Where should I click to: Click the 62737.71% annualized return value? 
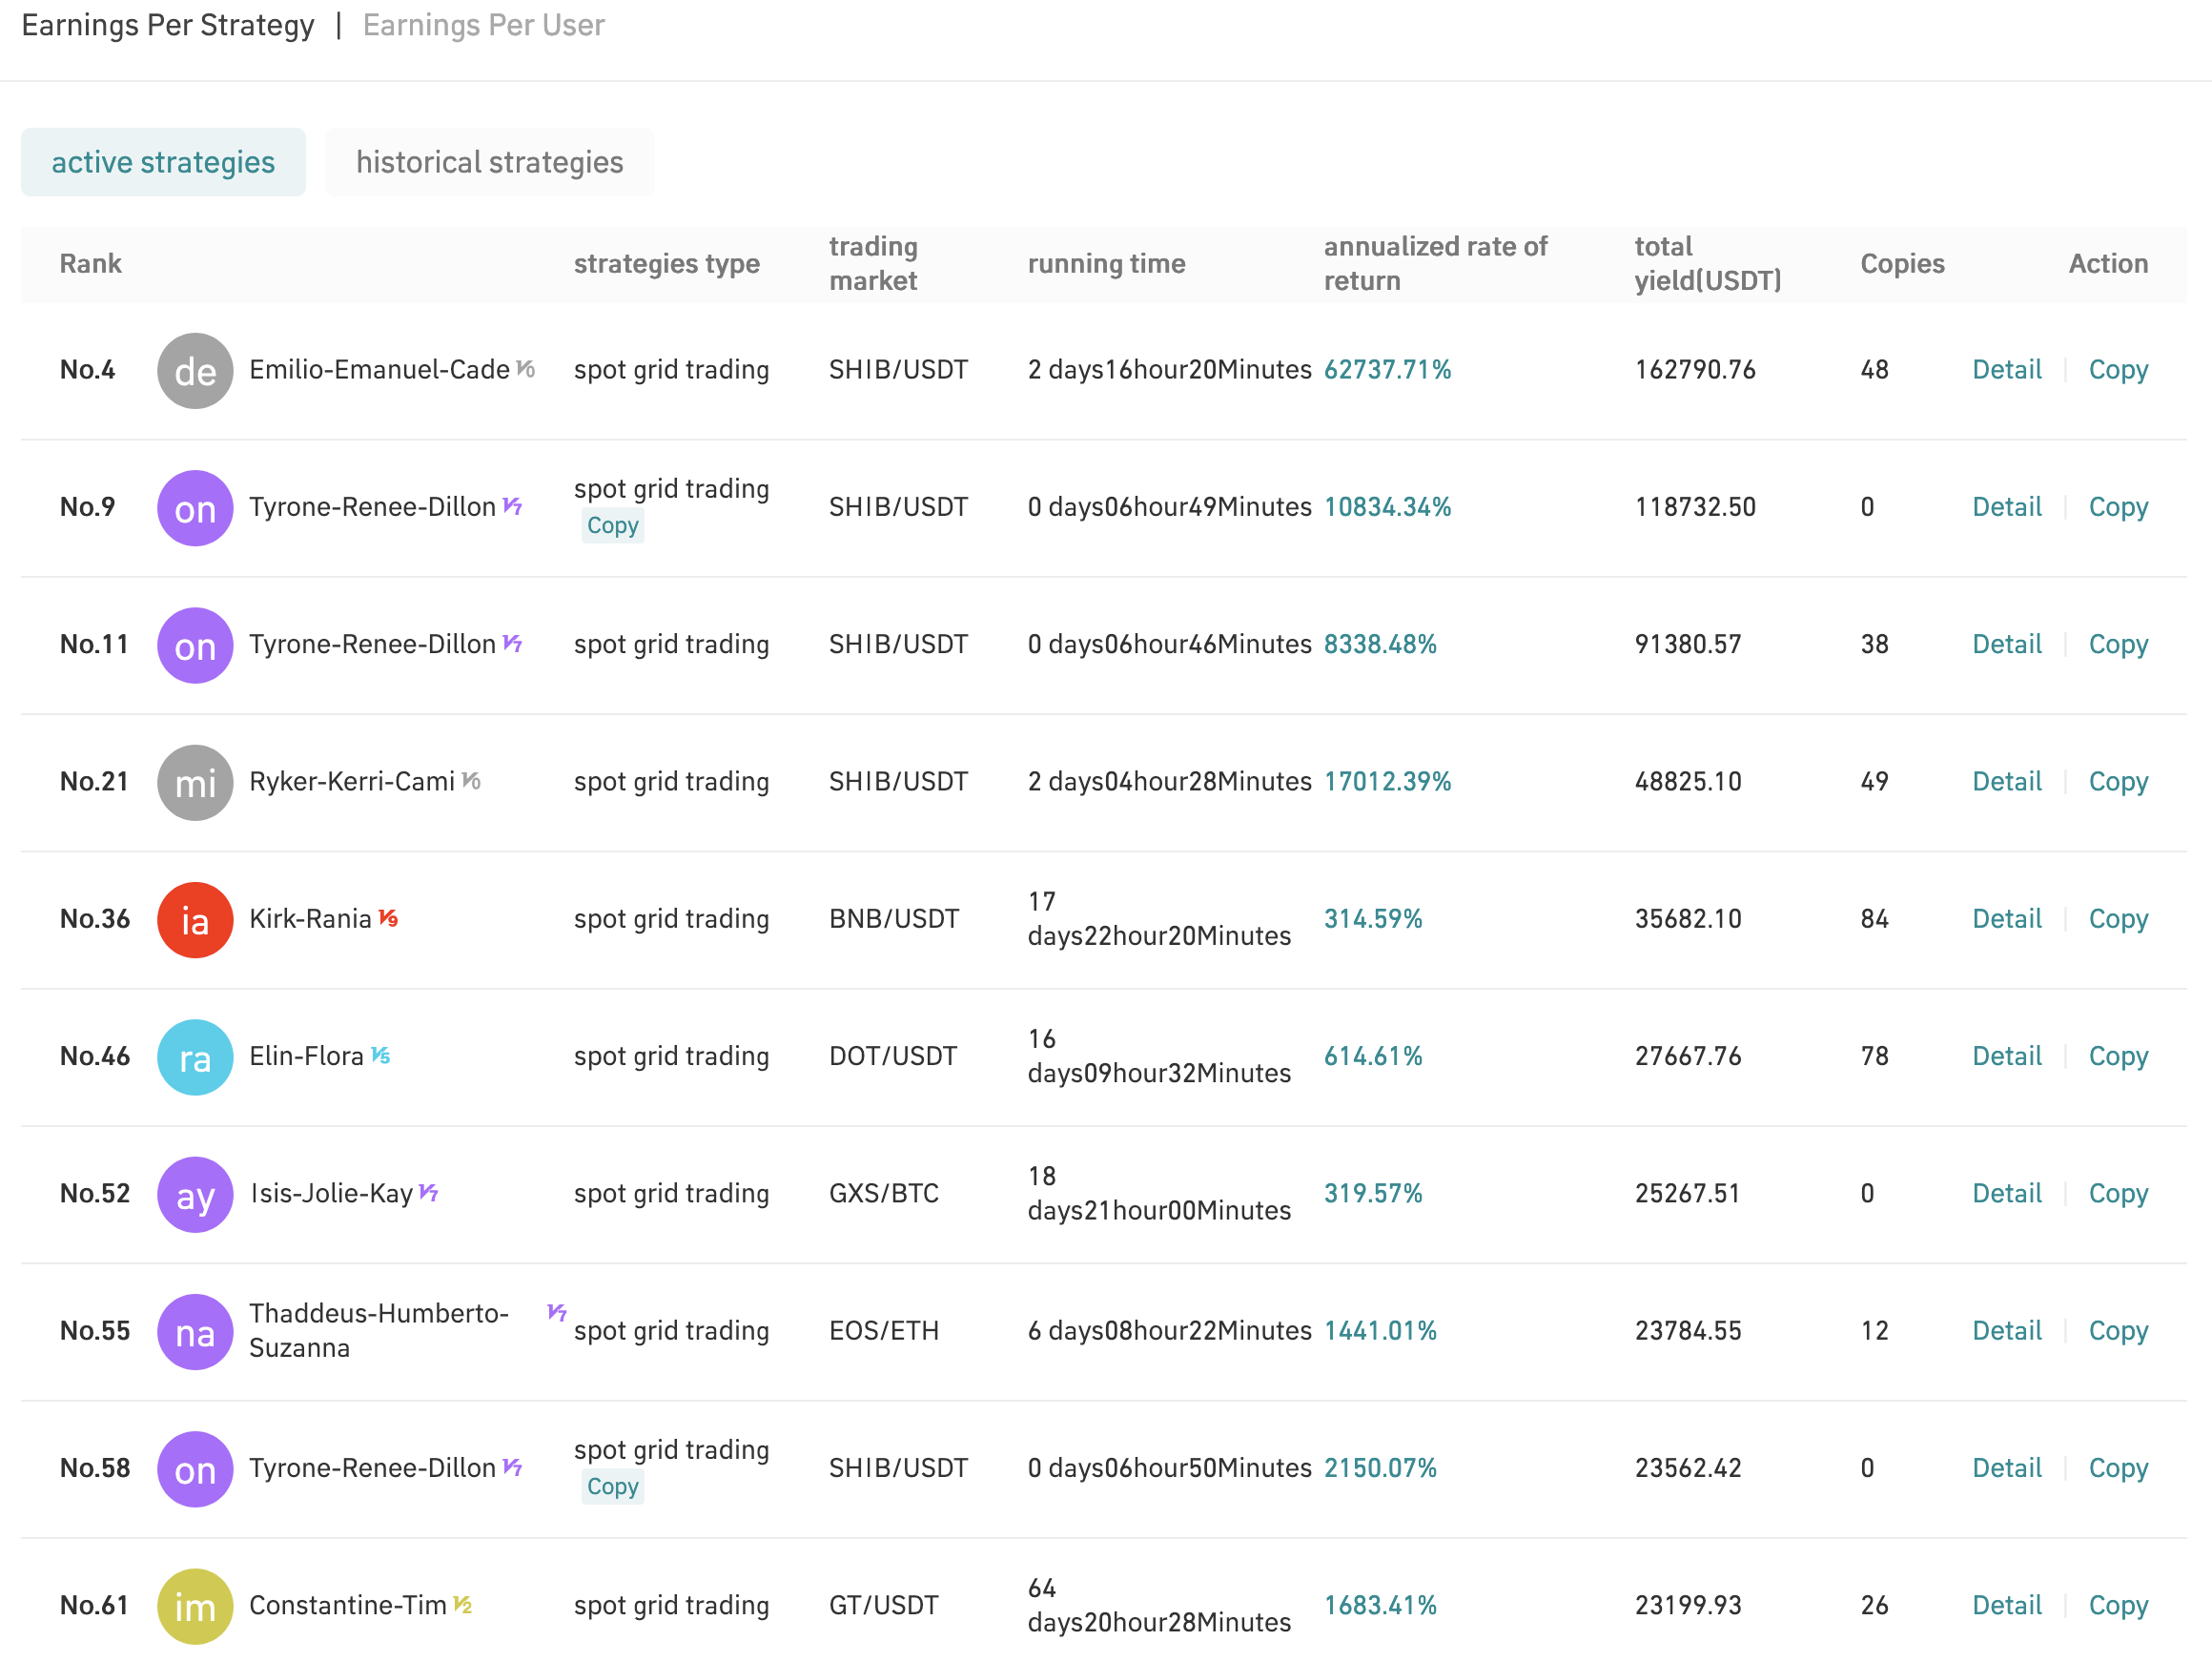click(1387, 370)
